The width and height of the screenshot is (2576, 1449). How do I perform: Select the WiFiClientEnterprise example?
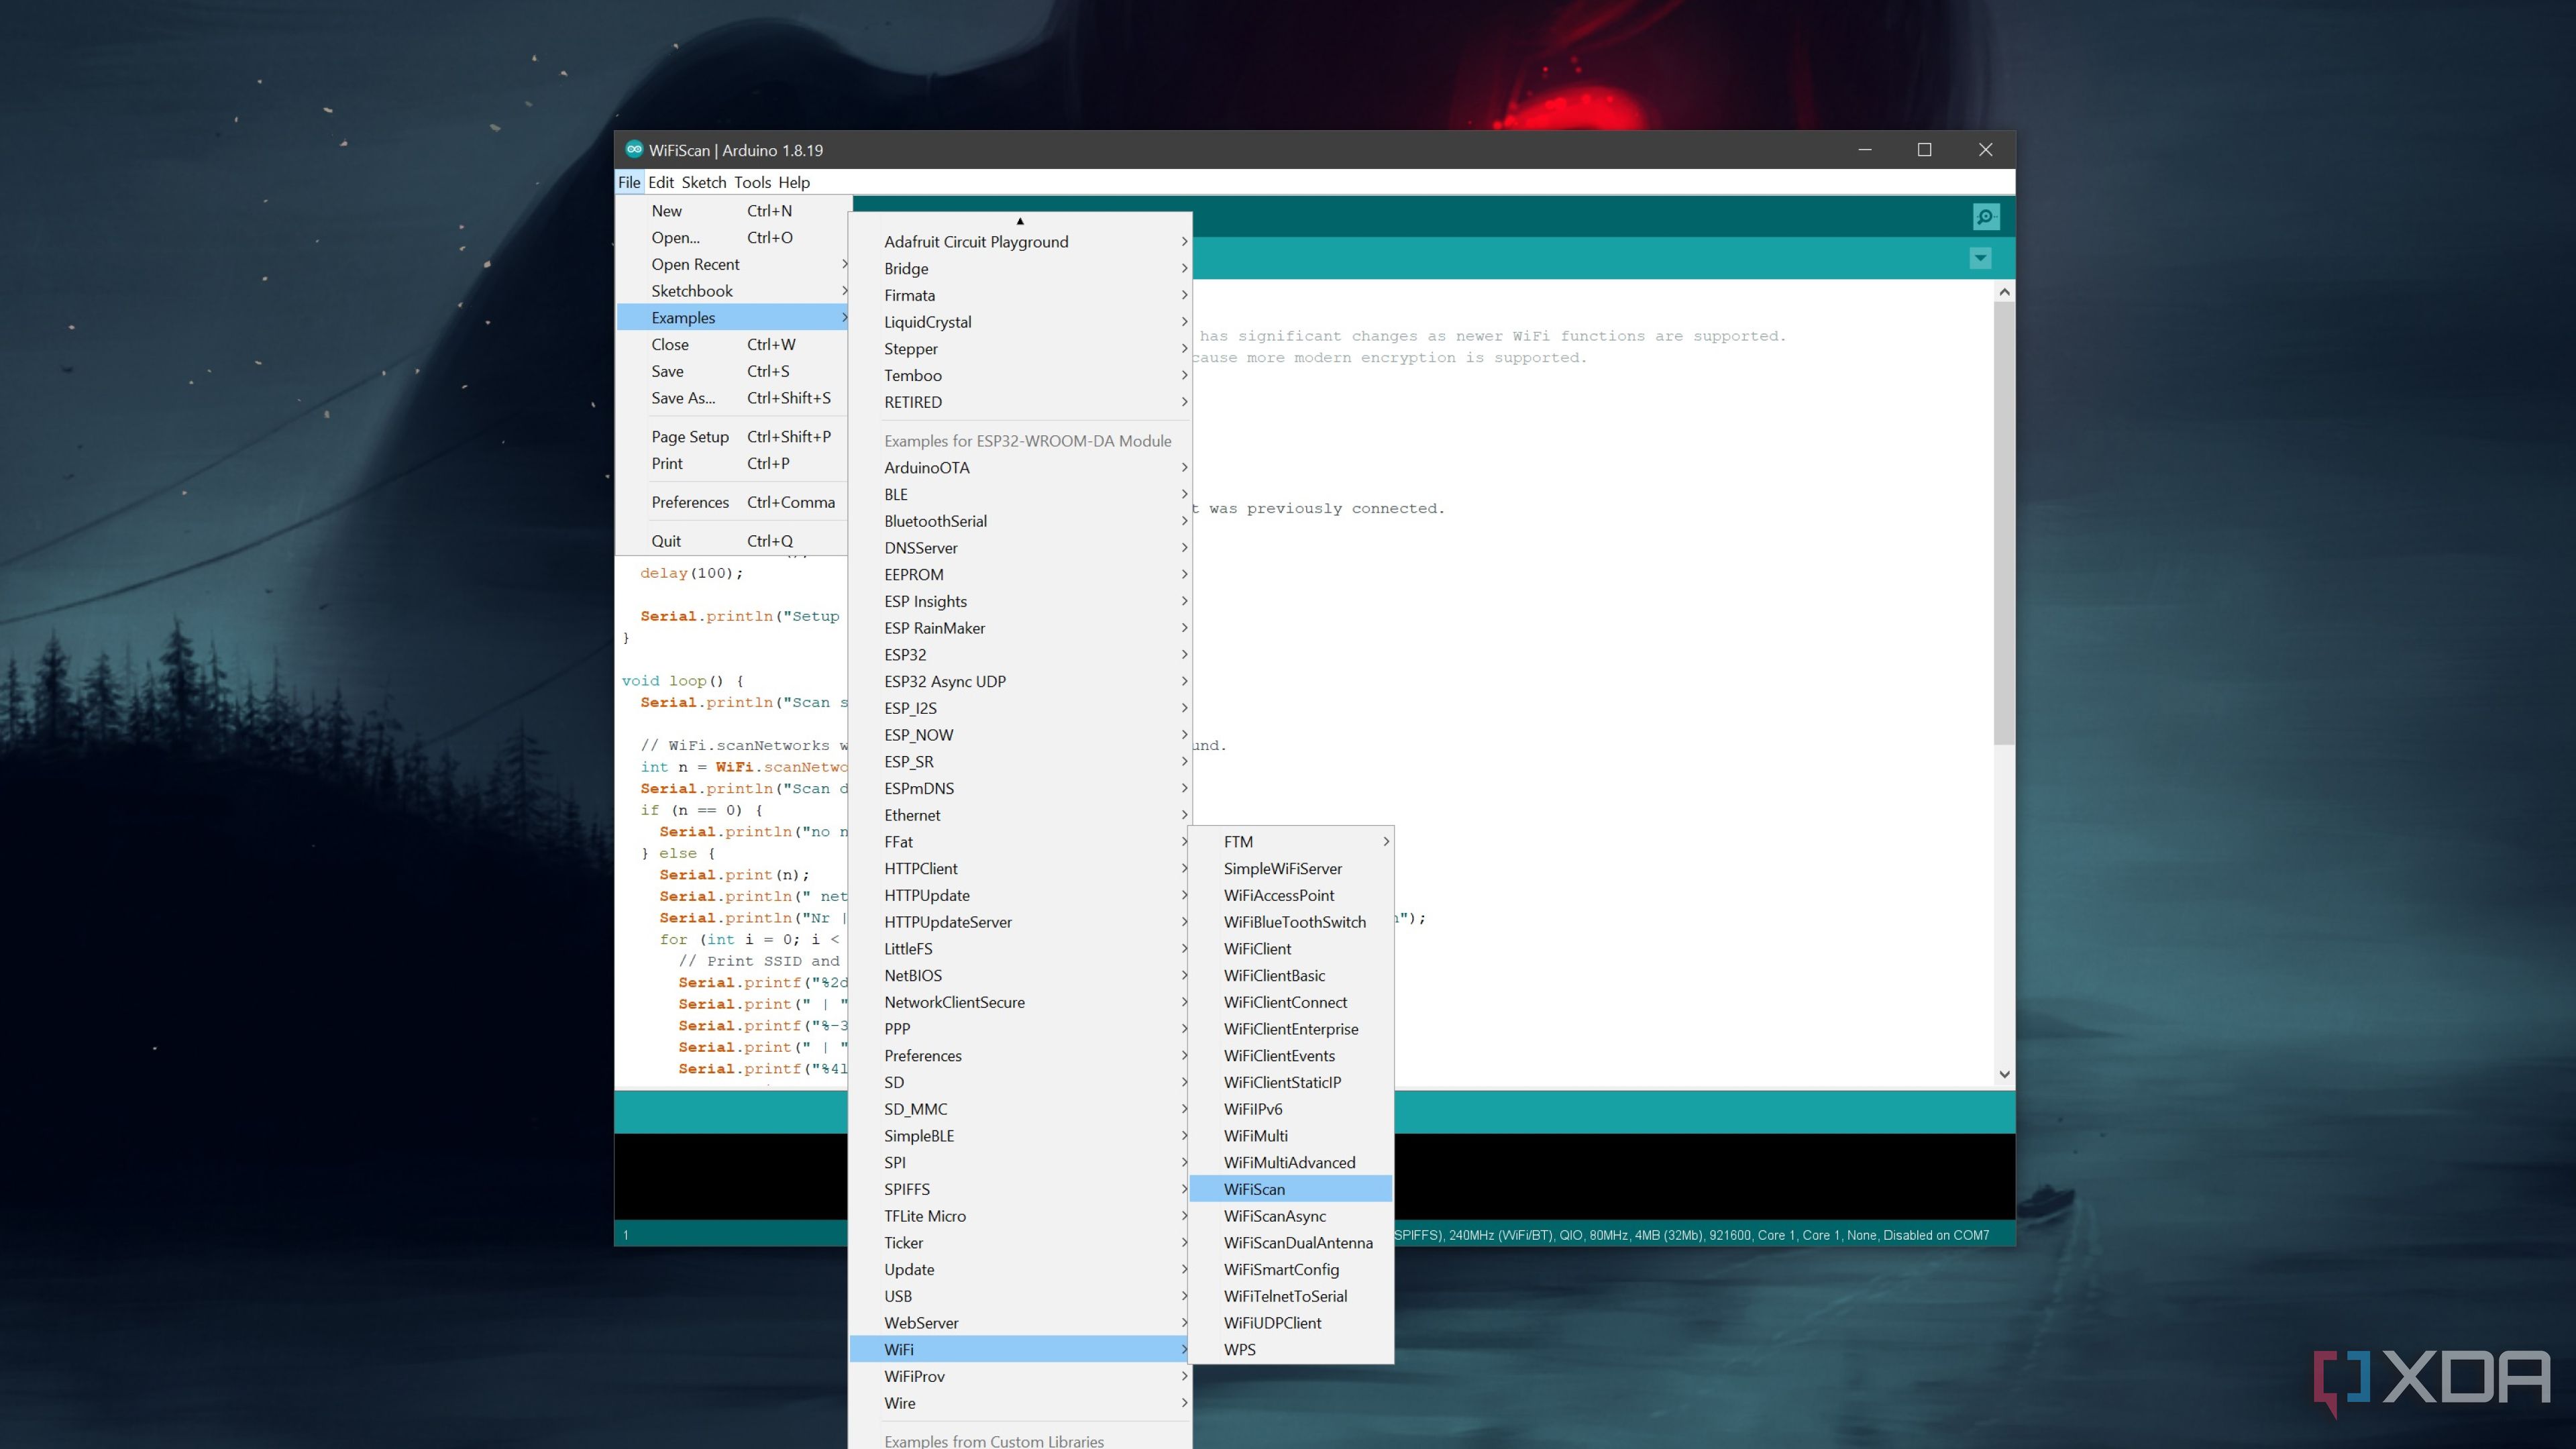coord(1291,1029)
